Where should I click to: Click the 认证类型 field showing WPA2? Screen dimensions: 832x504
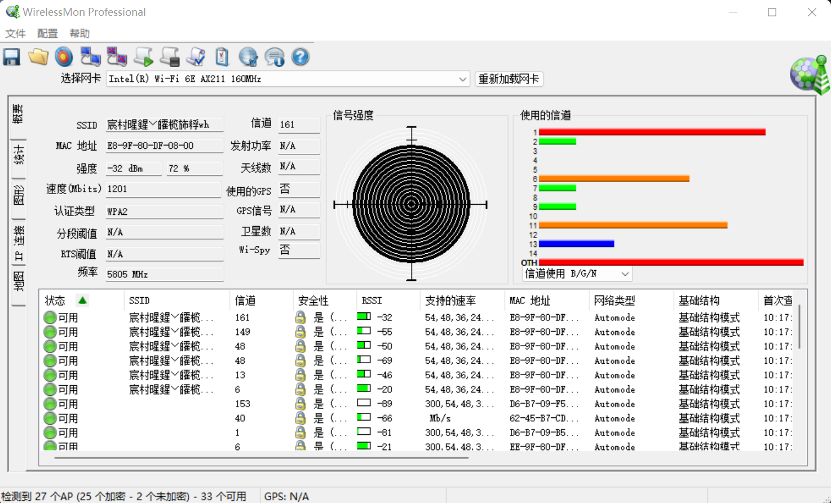164,211
